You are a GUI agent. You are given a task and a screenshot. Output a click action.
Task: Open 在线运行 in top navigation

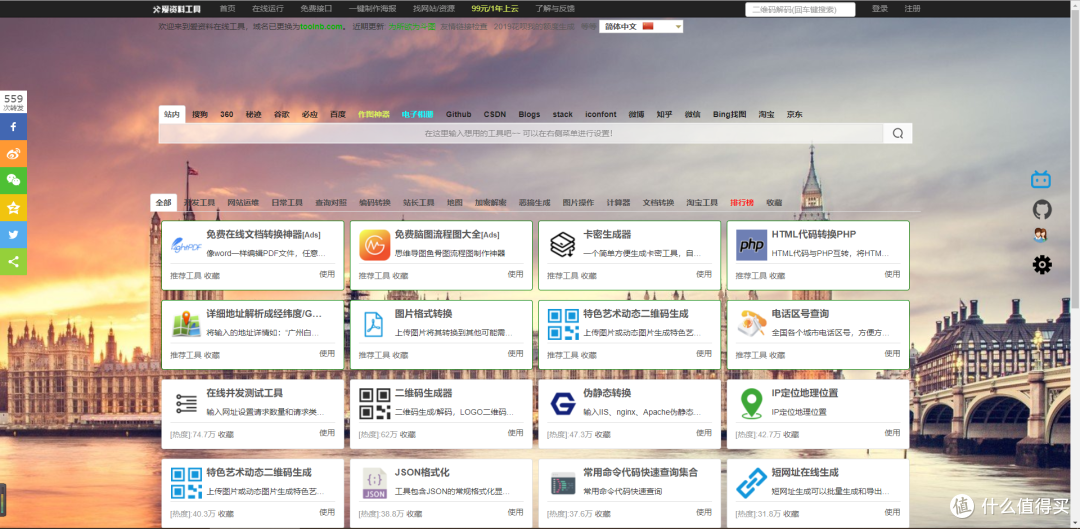tap(268, 9)
